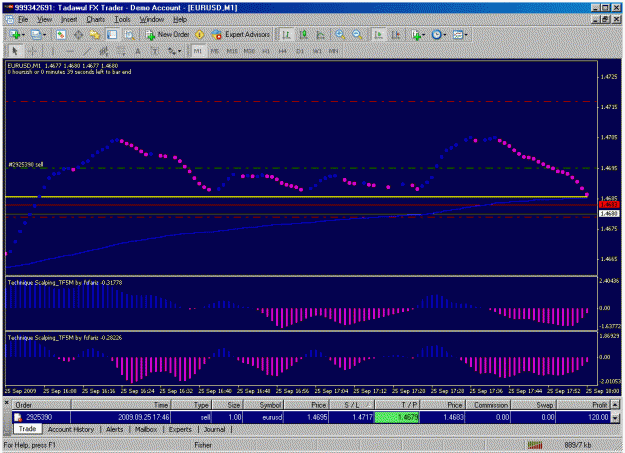Click the highlighted 1.4679 take profit cell
Image resolution: width=625 pixels, height=453 pixels.
click(x=397, y=418)
